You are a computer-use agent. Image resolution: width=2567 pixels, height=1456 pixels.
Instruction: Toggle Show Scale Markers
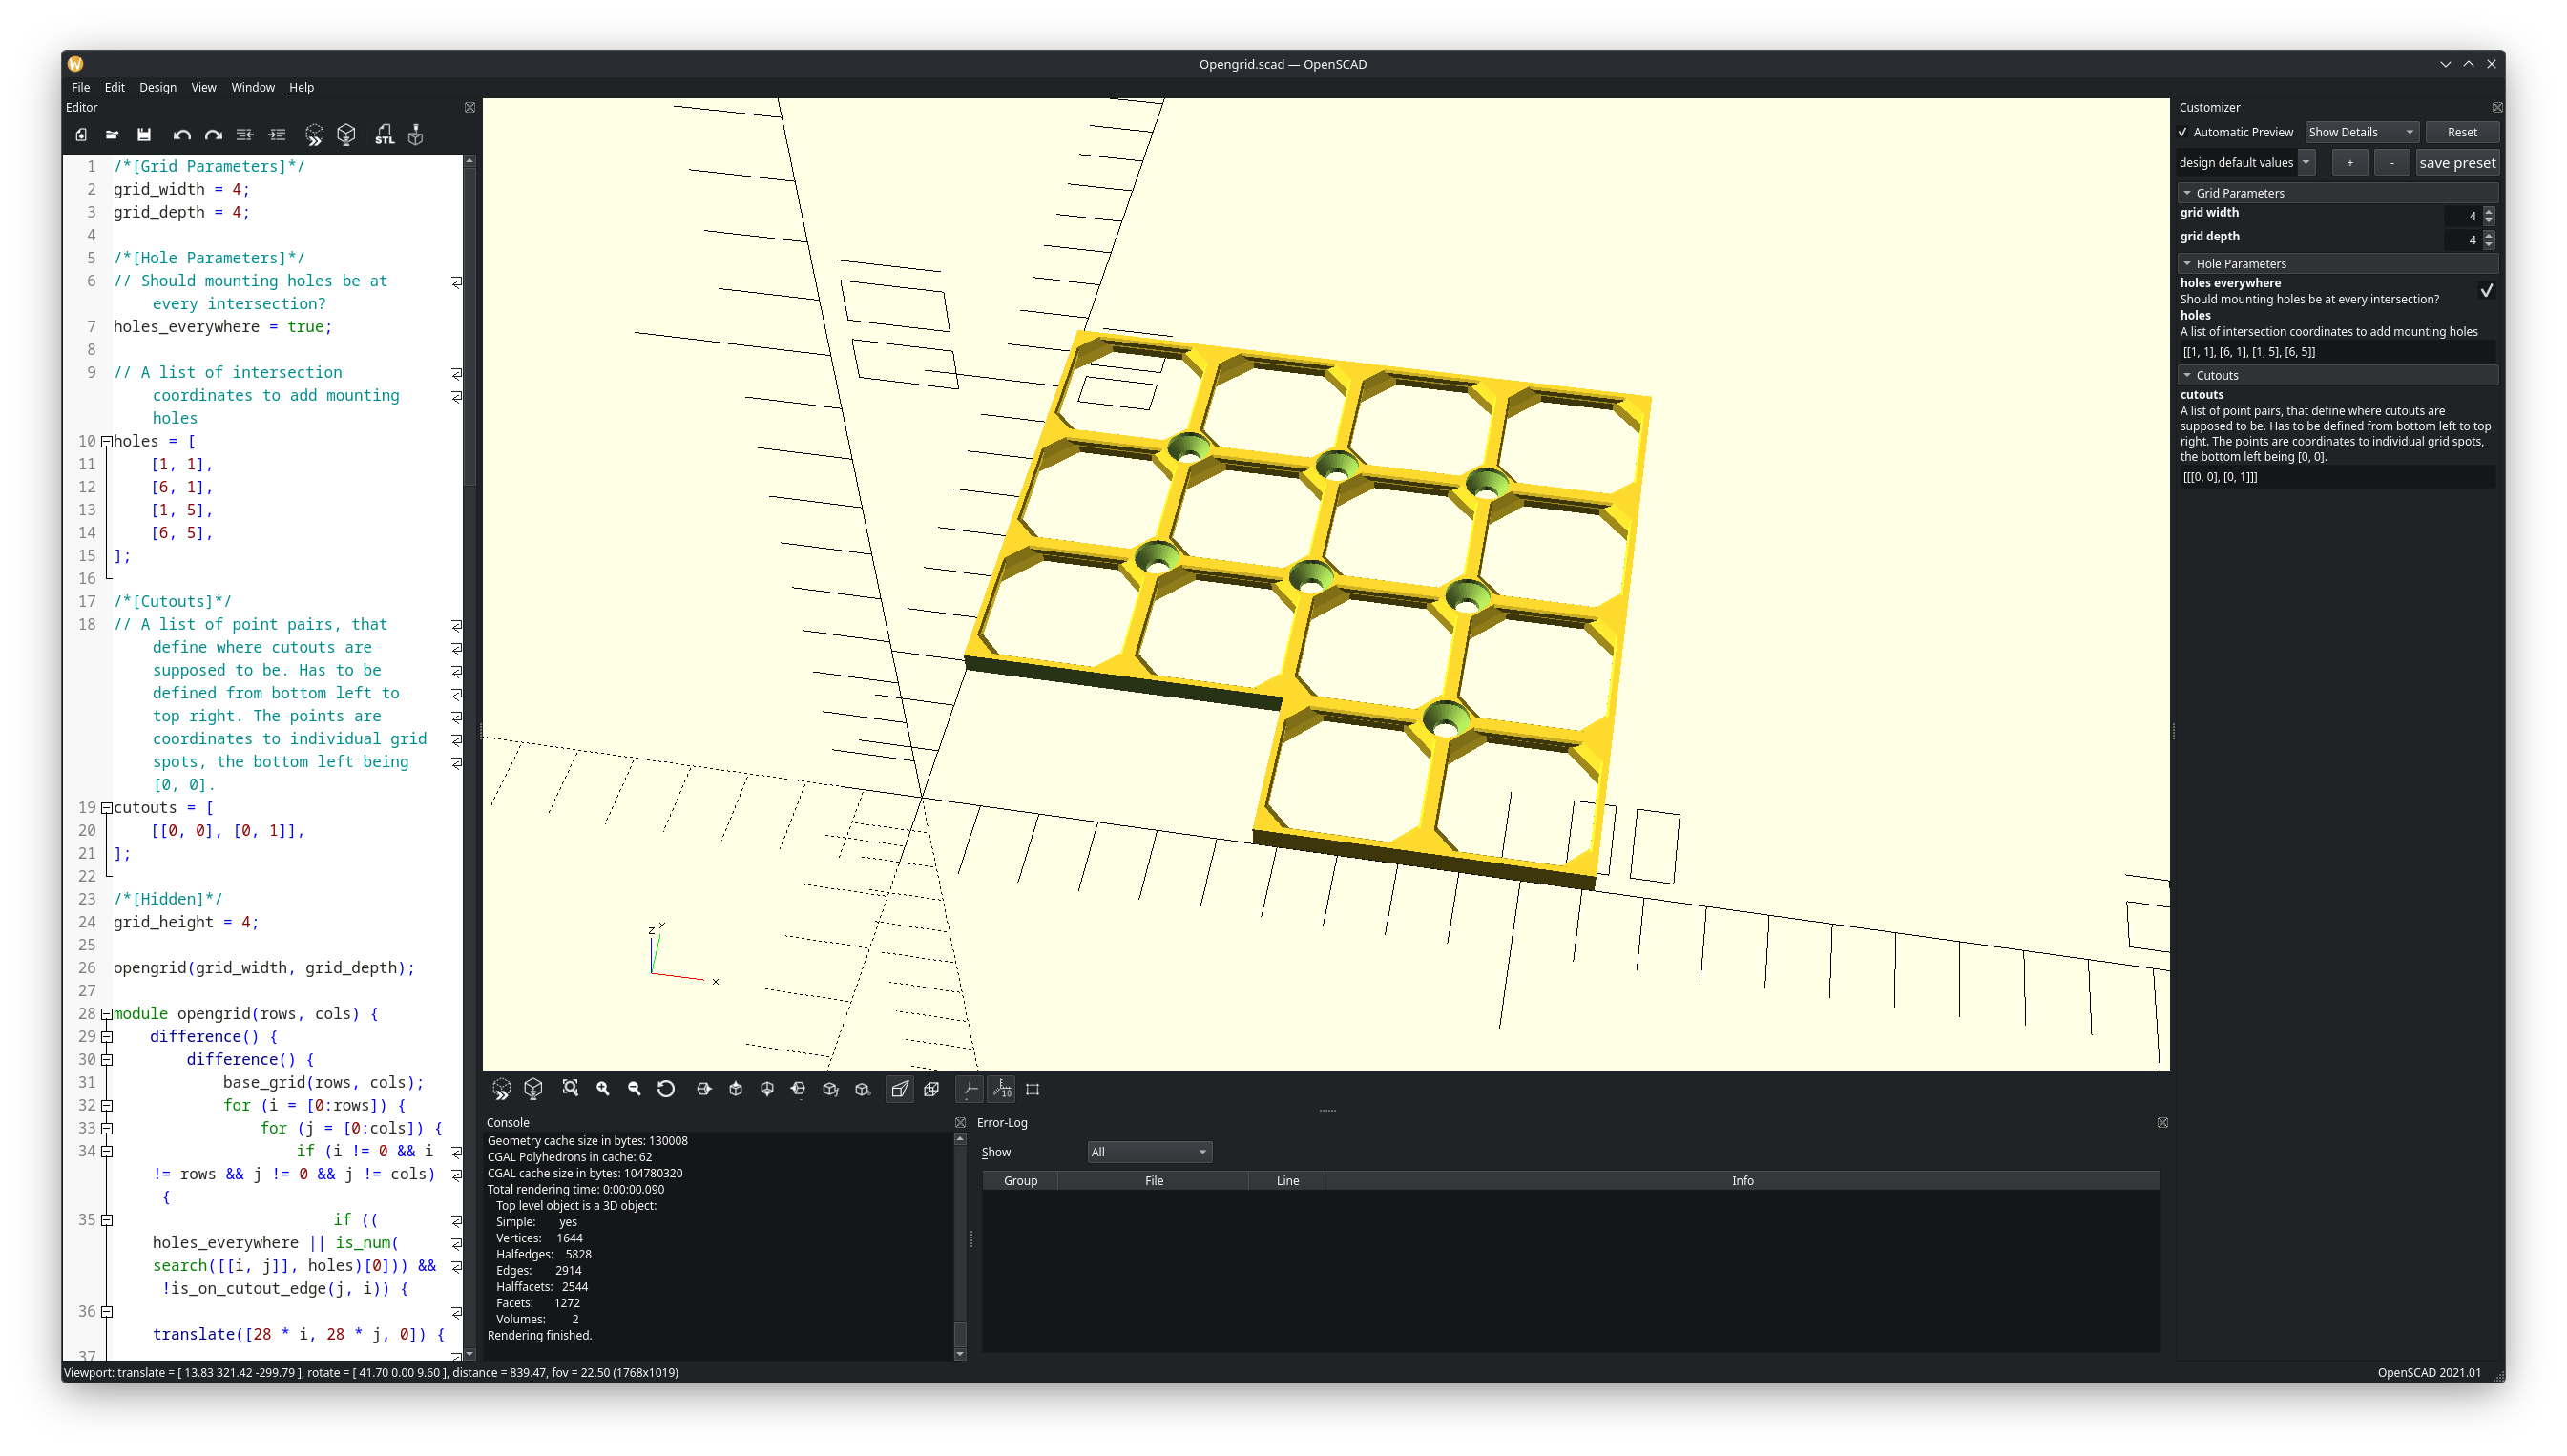tap(1002, 1089)
